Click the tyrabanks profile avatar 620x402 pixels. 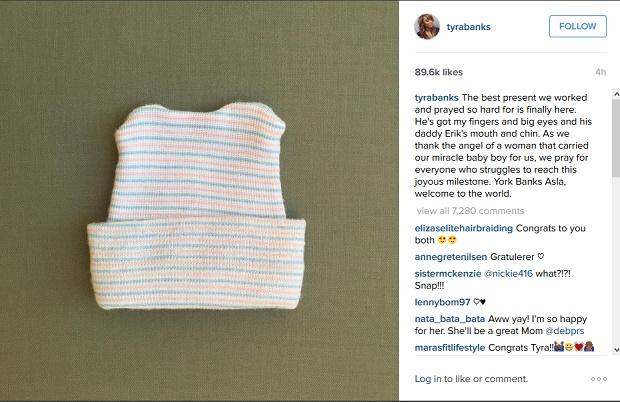(x=427, y=26)
